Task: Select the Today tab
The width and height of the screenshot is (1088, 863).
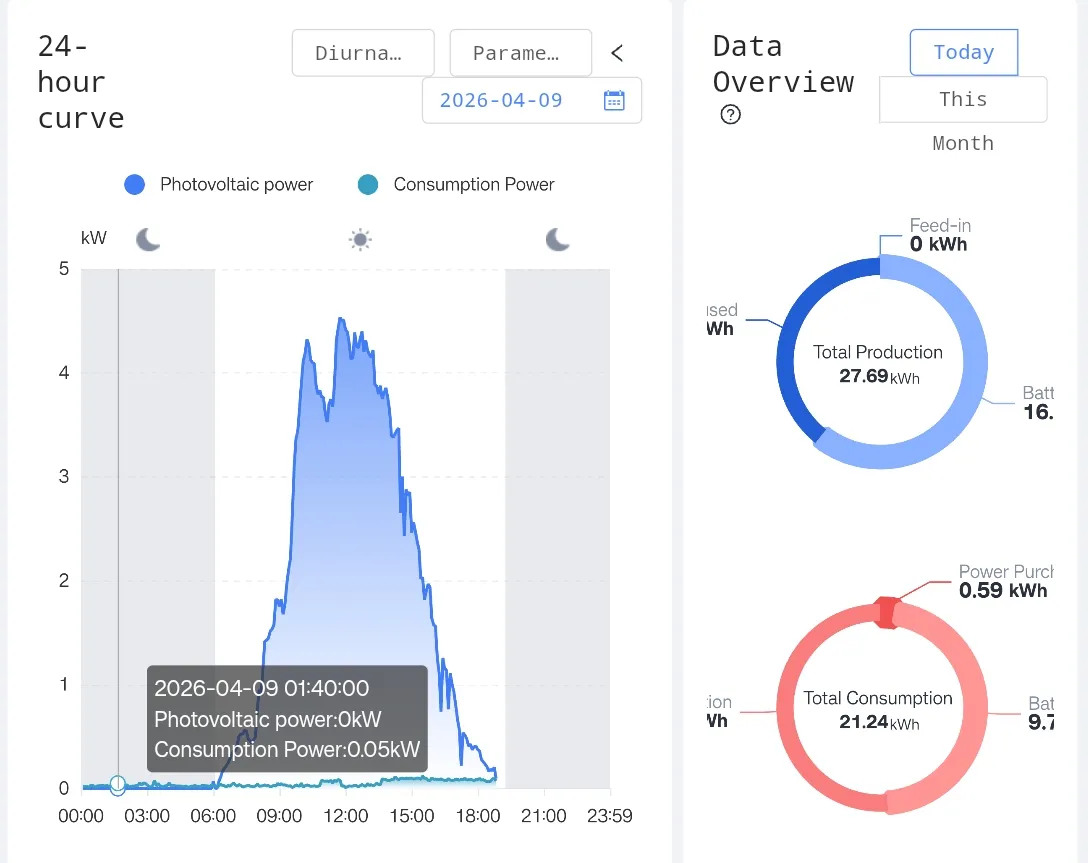Action: click(963, 52)
